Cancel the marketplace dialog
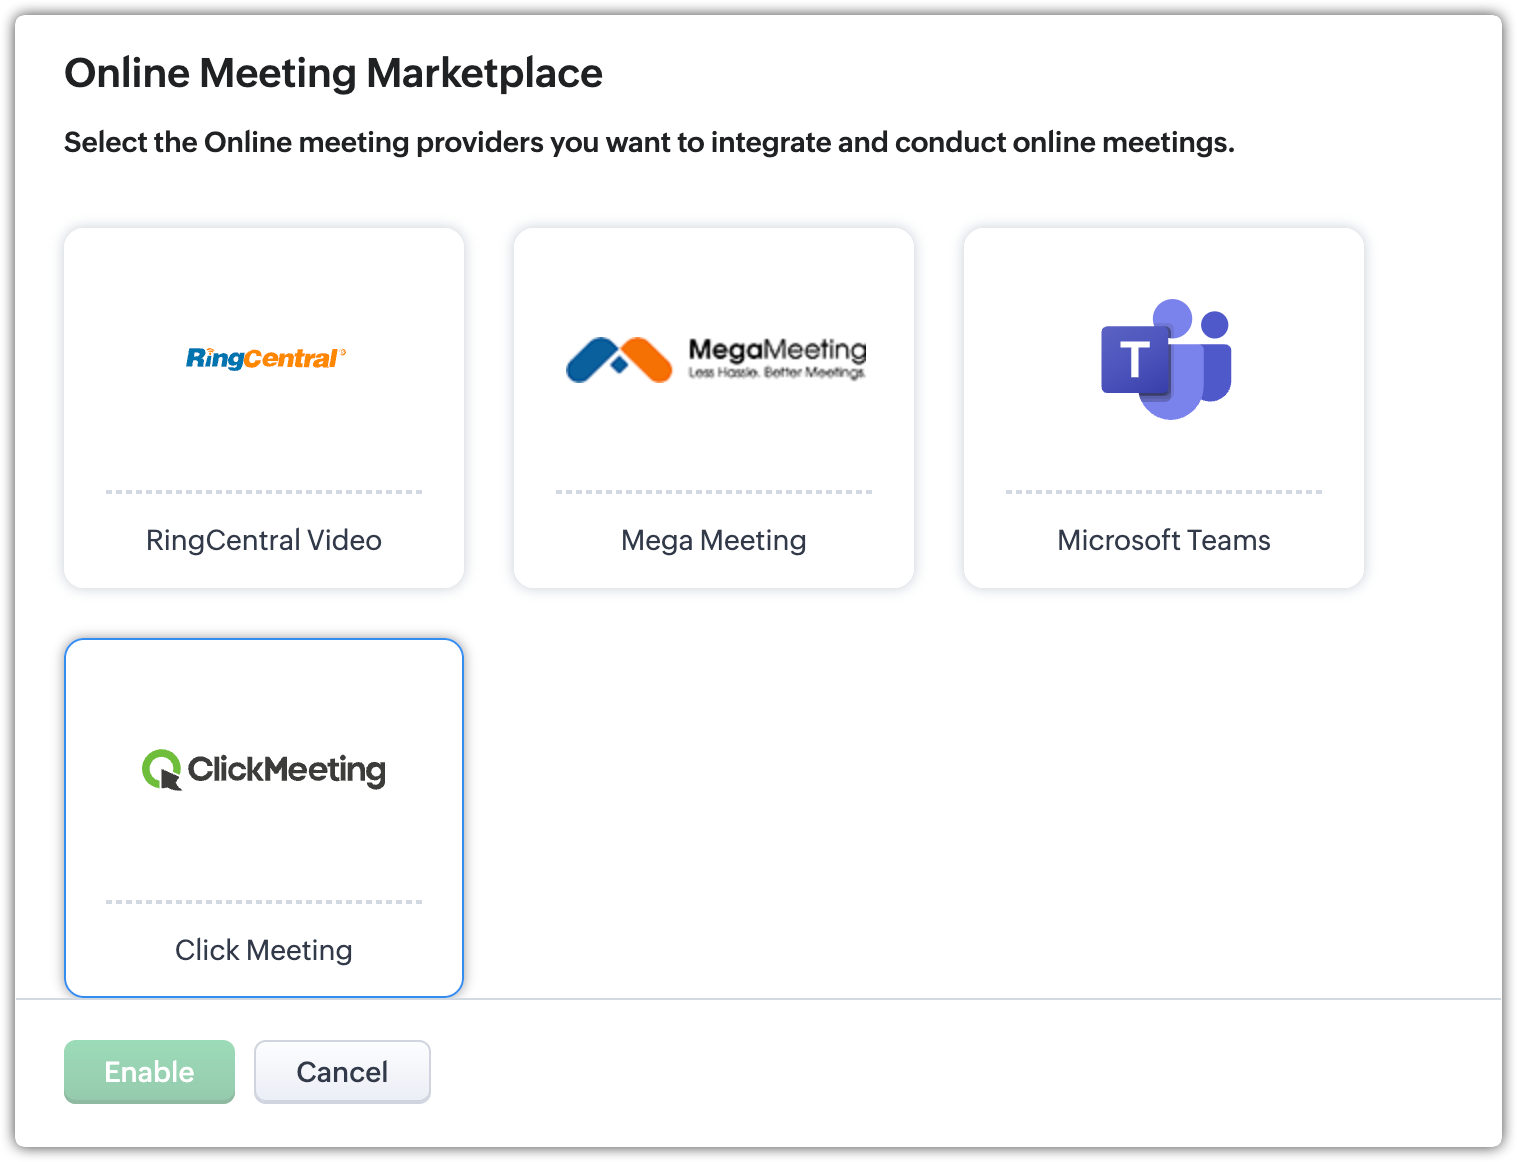 [x=342, y=1072]
